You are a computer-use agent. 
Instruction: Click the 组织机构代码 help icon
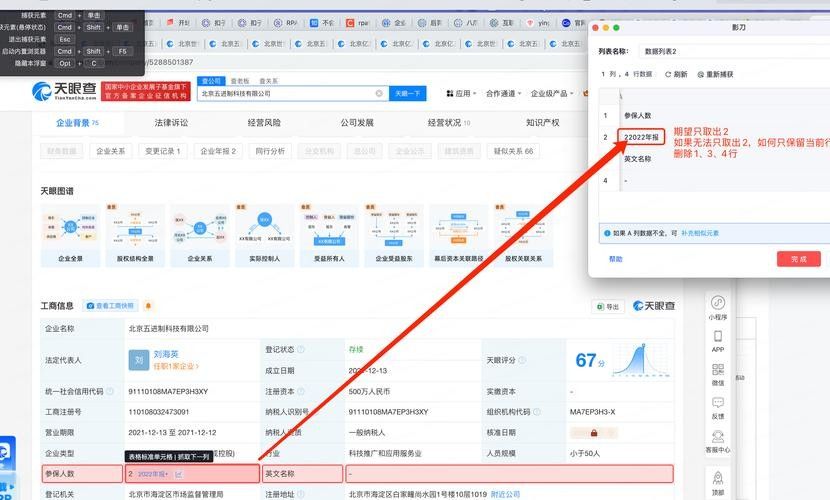[536, 412]
